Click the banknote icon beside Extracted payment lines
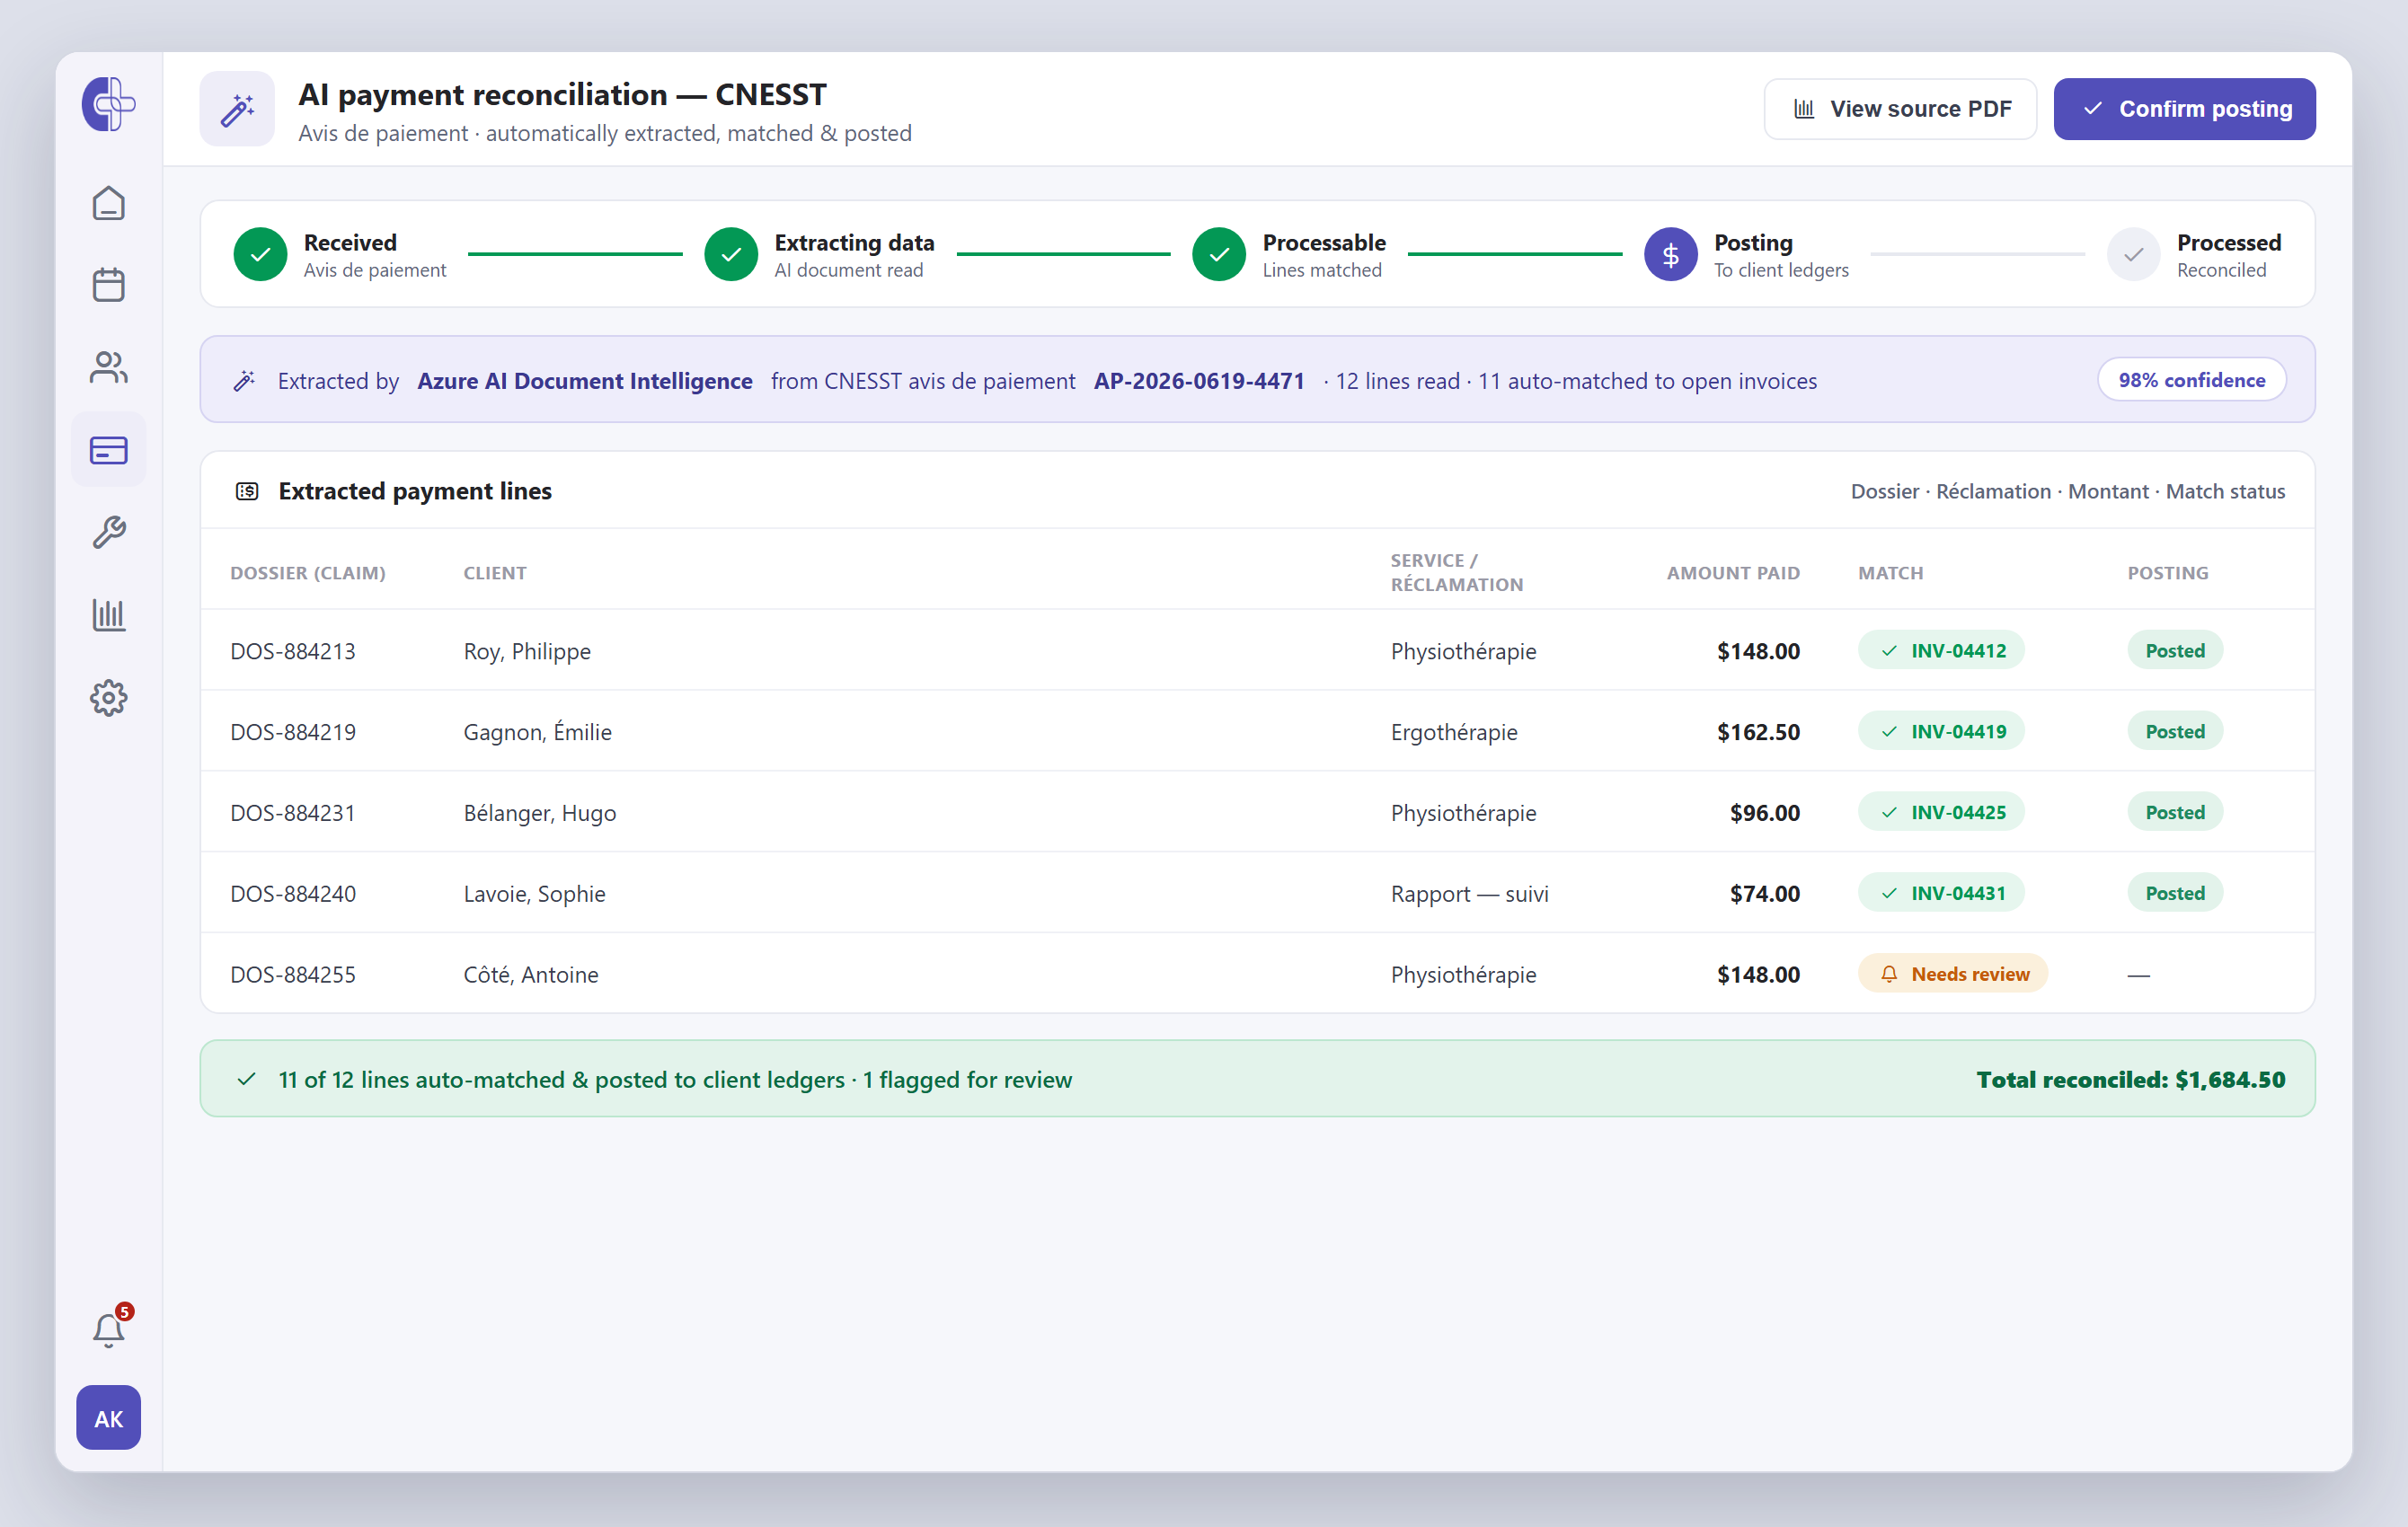Viewport: 2408px width, 1527px height. (247, 491)
